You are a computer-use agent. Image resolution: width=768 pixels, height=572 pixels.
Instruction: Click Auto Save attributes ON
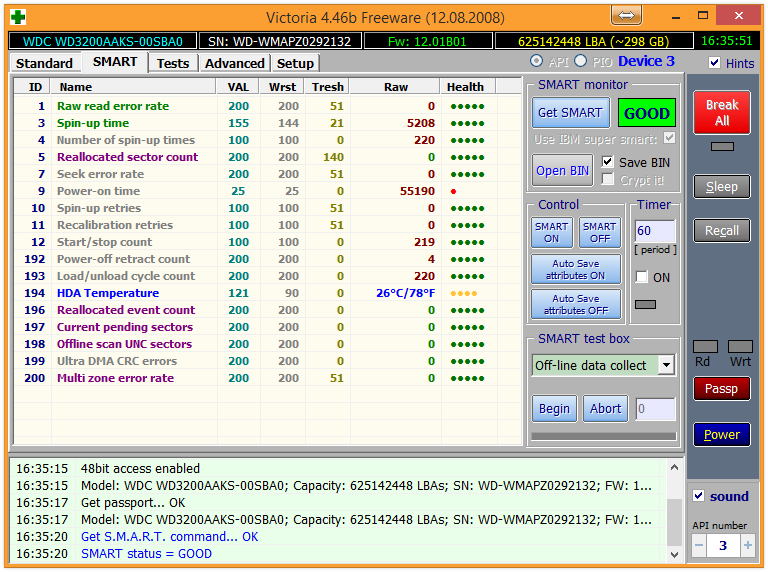pyautogui.click(x=576, y=269)
